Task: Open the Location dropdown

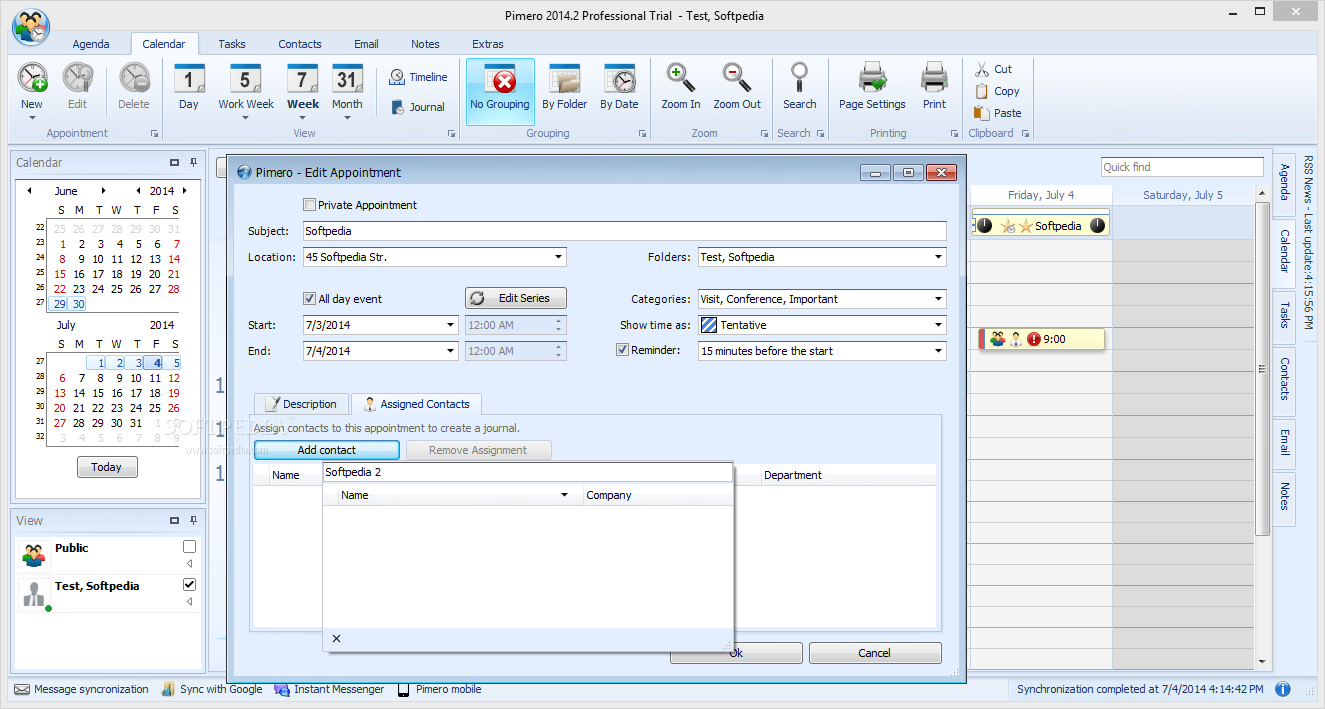Action: (558, 257)
